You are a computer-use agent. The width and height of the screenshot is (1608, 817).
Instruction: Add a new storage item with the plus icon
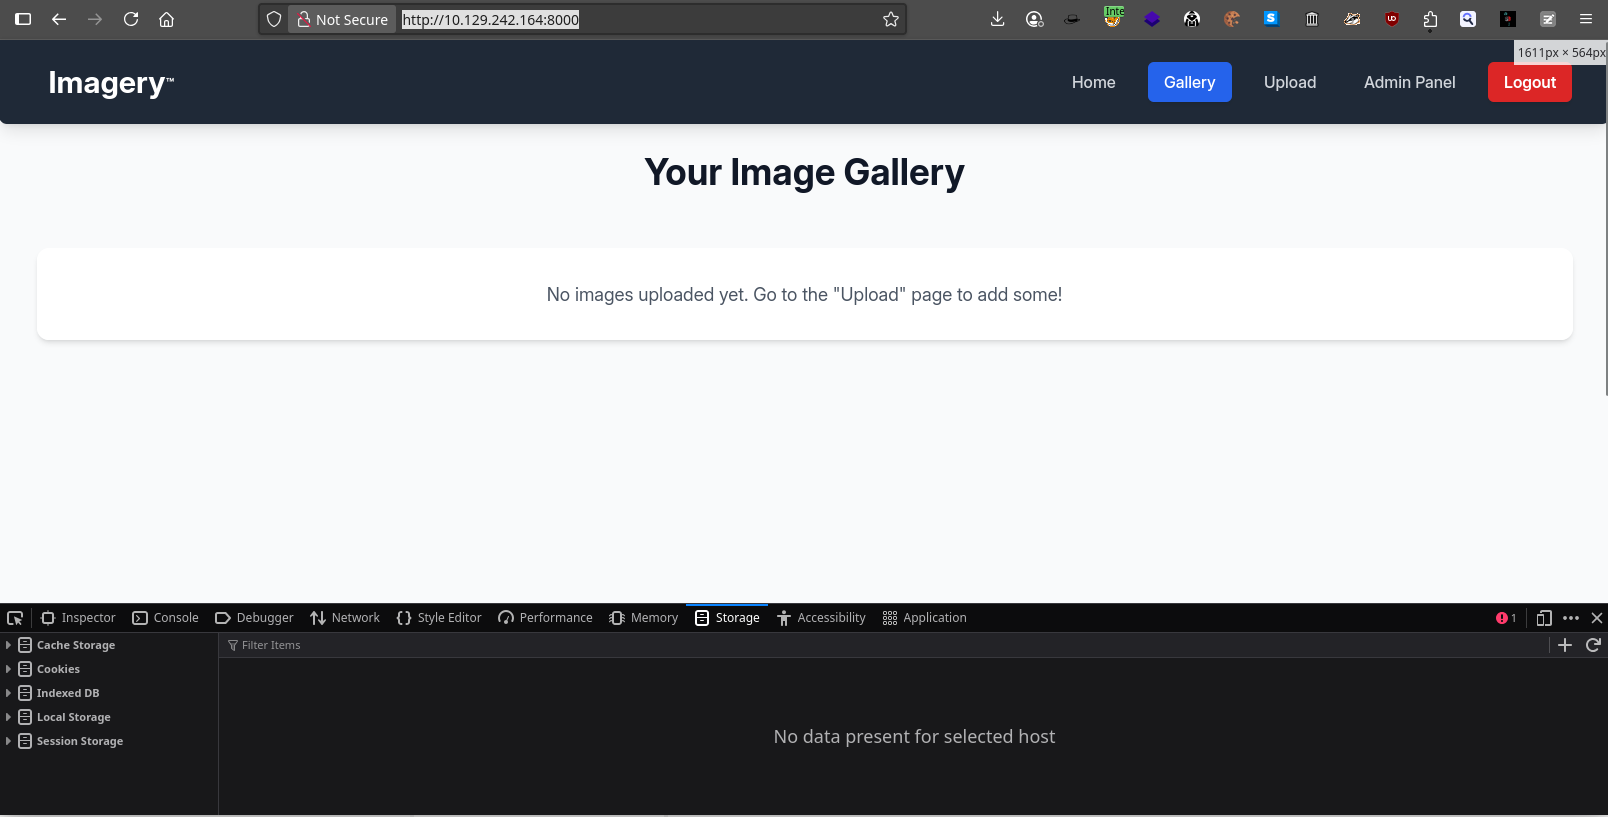click(1565, 645)
